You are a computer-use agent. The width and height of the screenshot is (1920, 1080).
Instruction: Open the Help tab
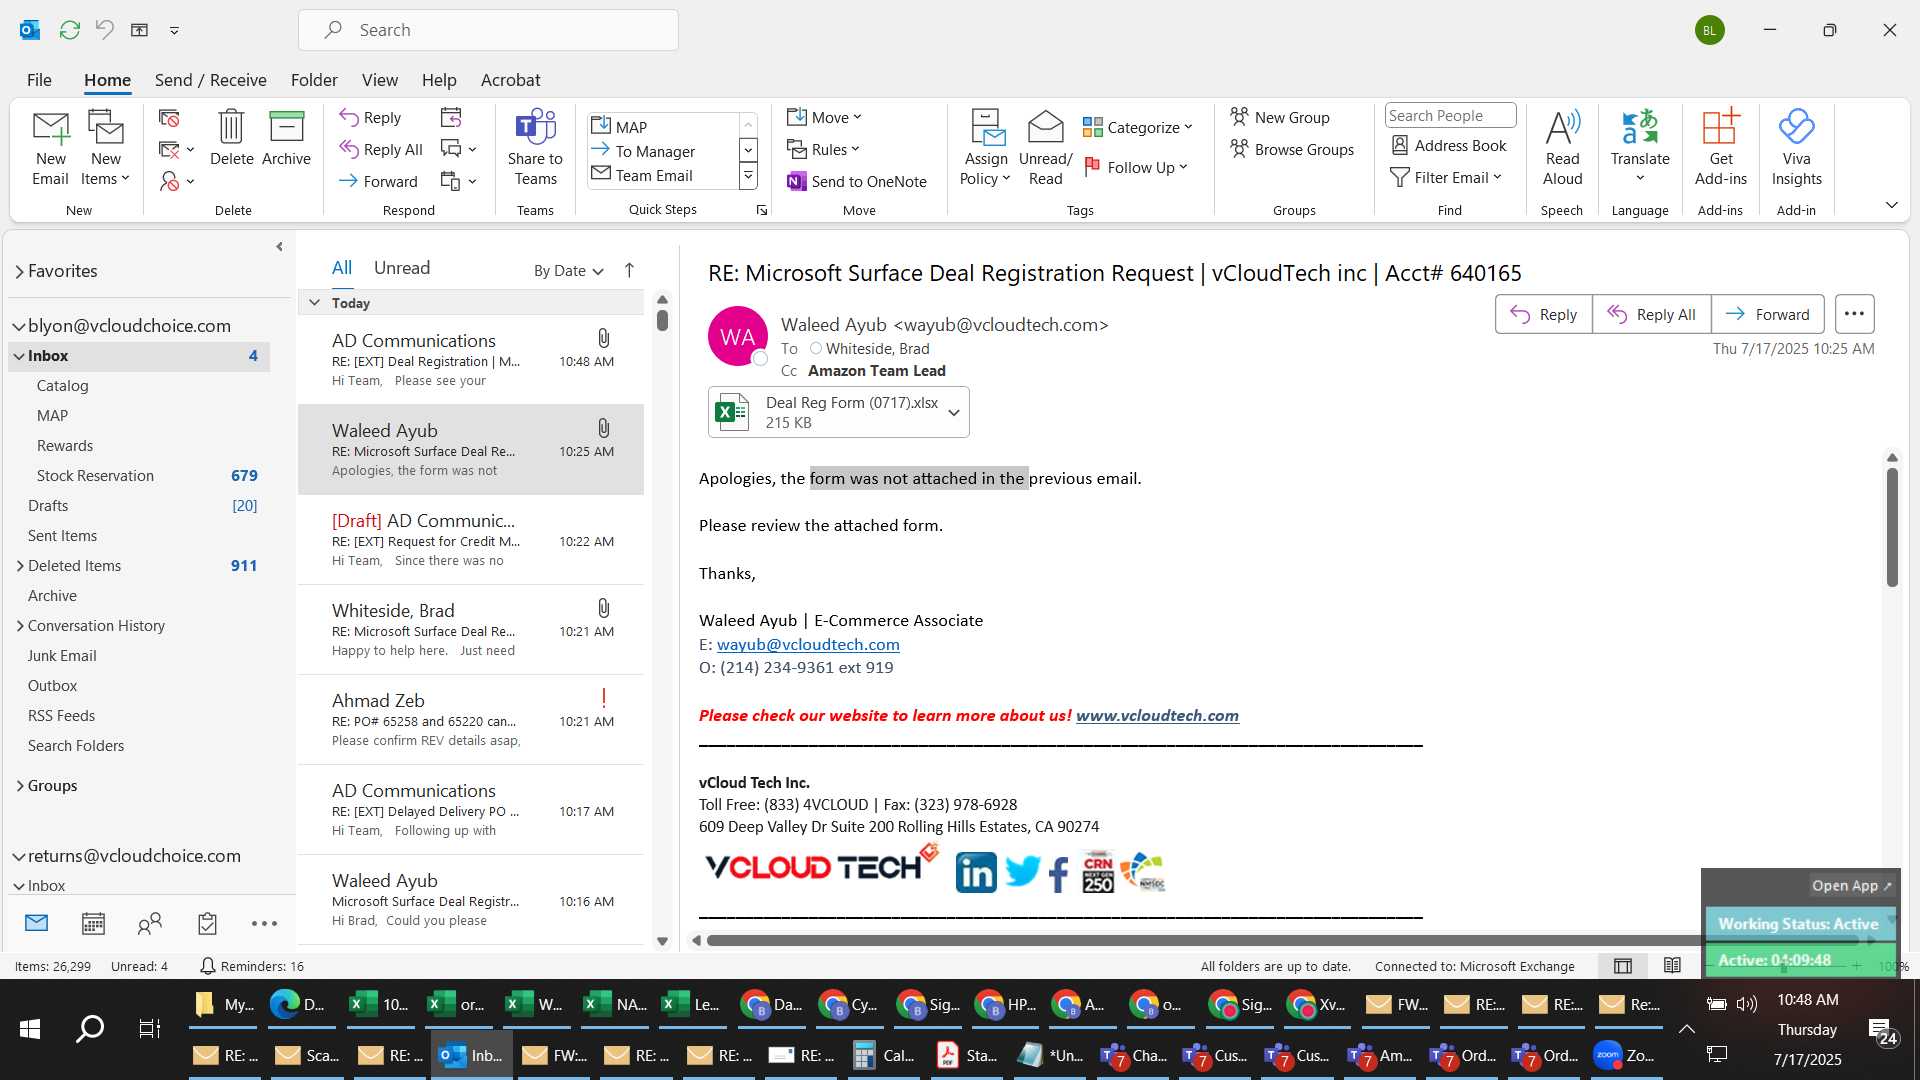439,80
